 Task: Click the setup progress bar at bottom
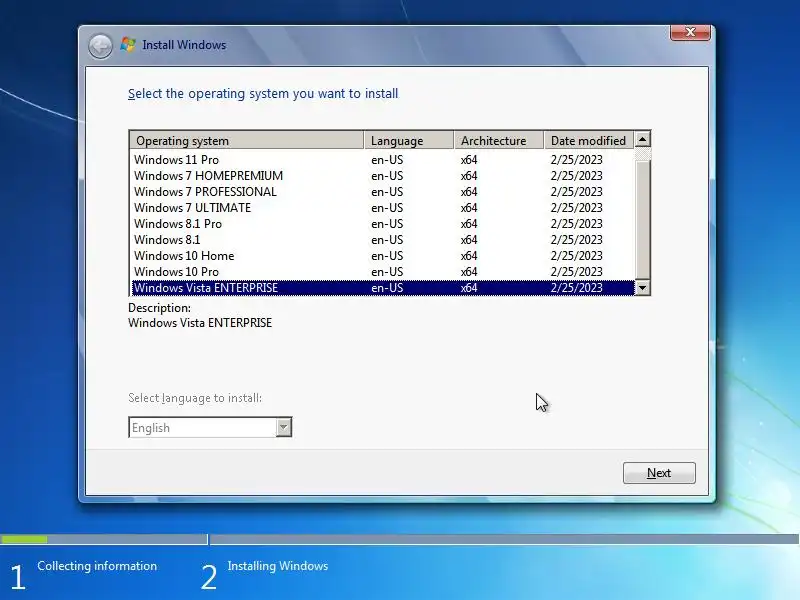tap(400, 539)
